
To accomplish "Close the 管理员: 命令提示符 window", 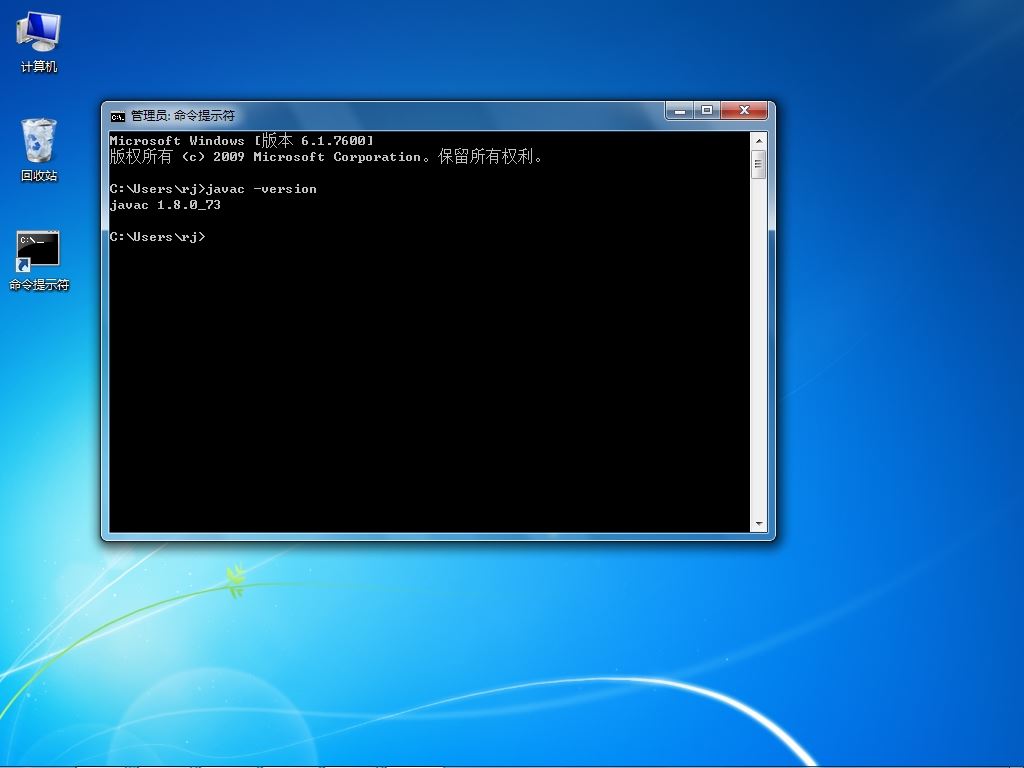I will [x=744, y=111].
